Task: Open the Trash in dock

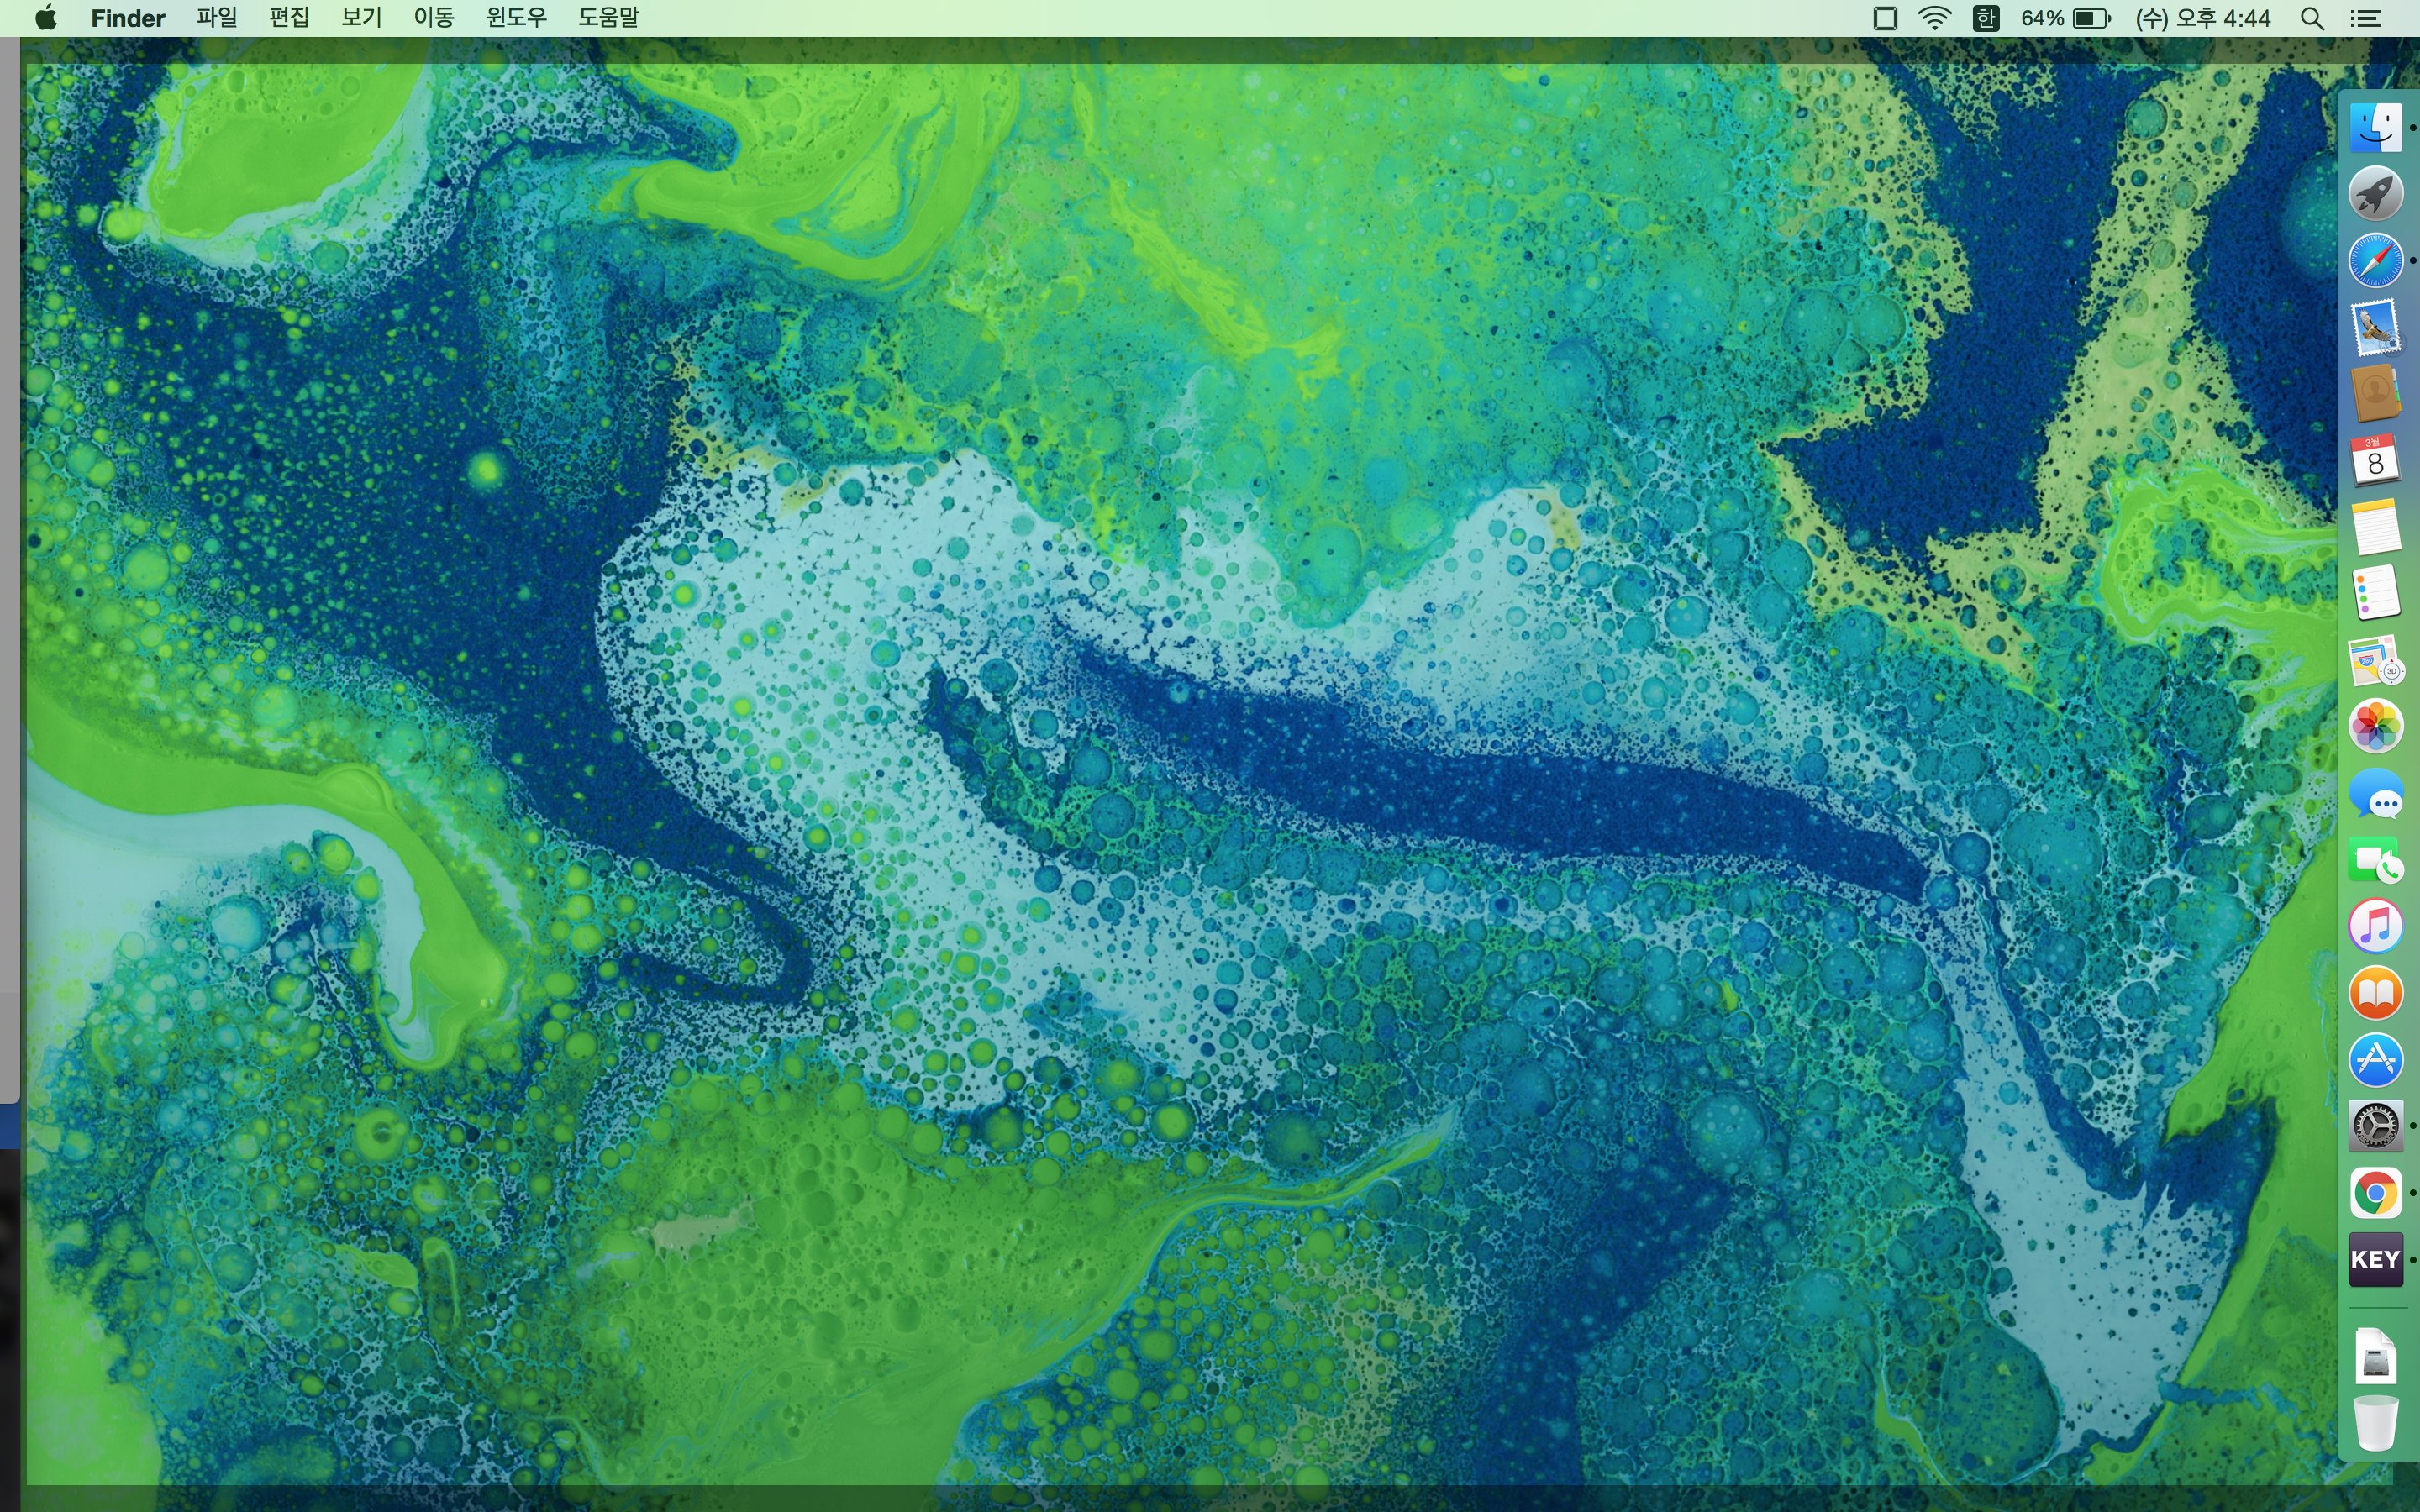Action: 2375,1422
